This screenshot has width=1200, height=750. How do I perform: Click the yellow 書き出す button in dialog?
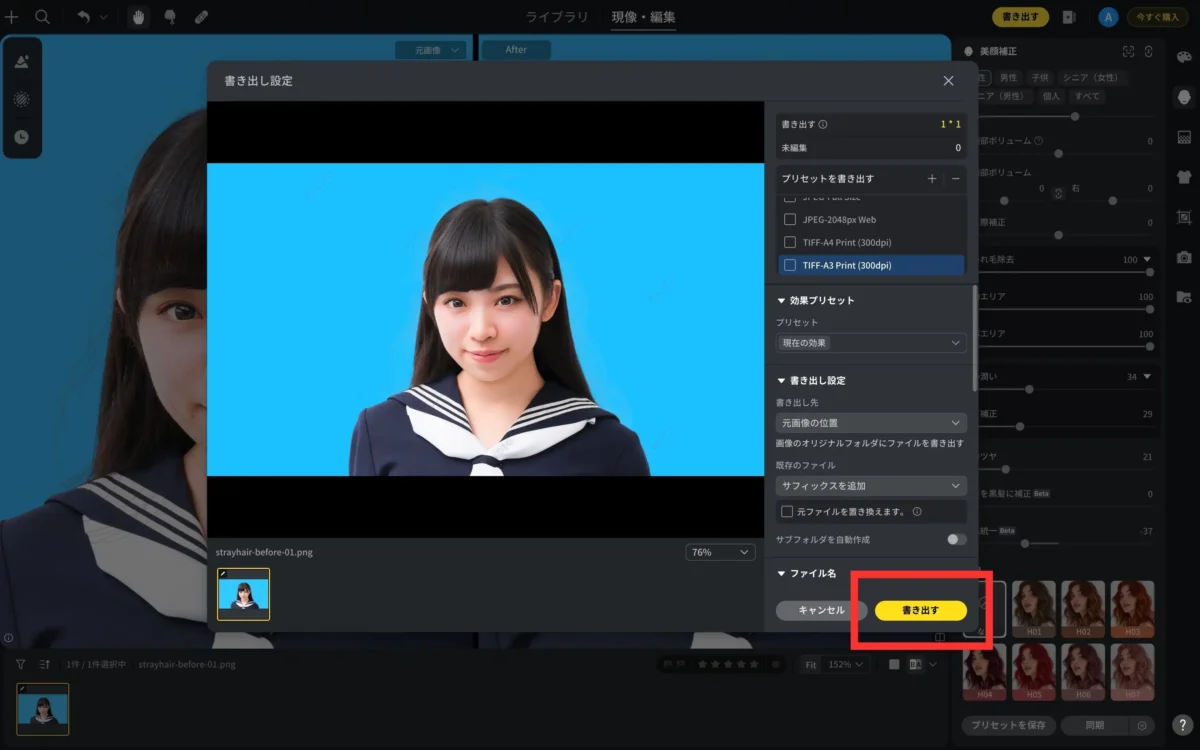920,610
